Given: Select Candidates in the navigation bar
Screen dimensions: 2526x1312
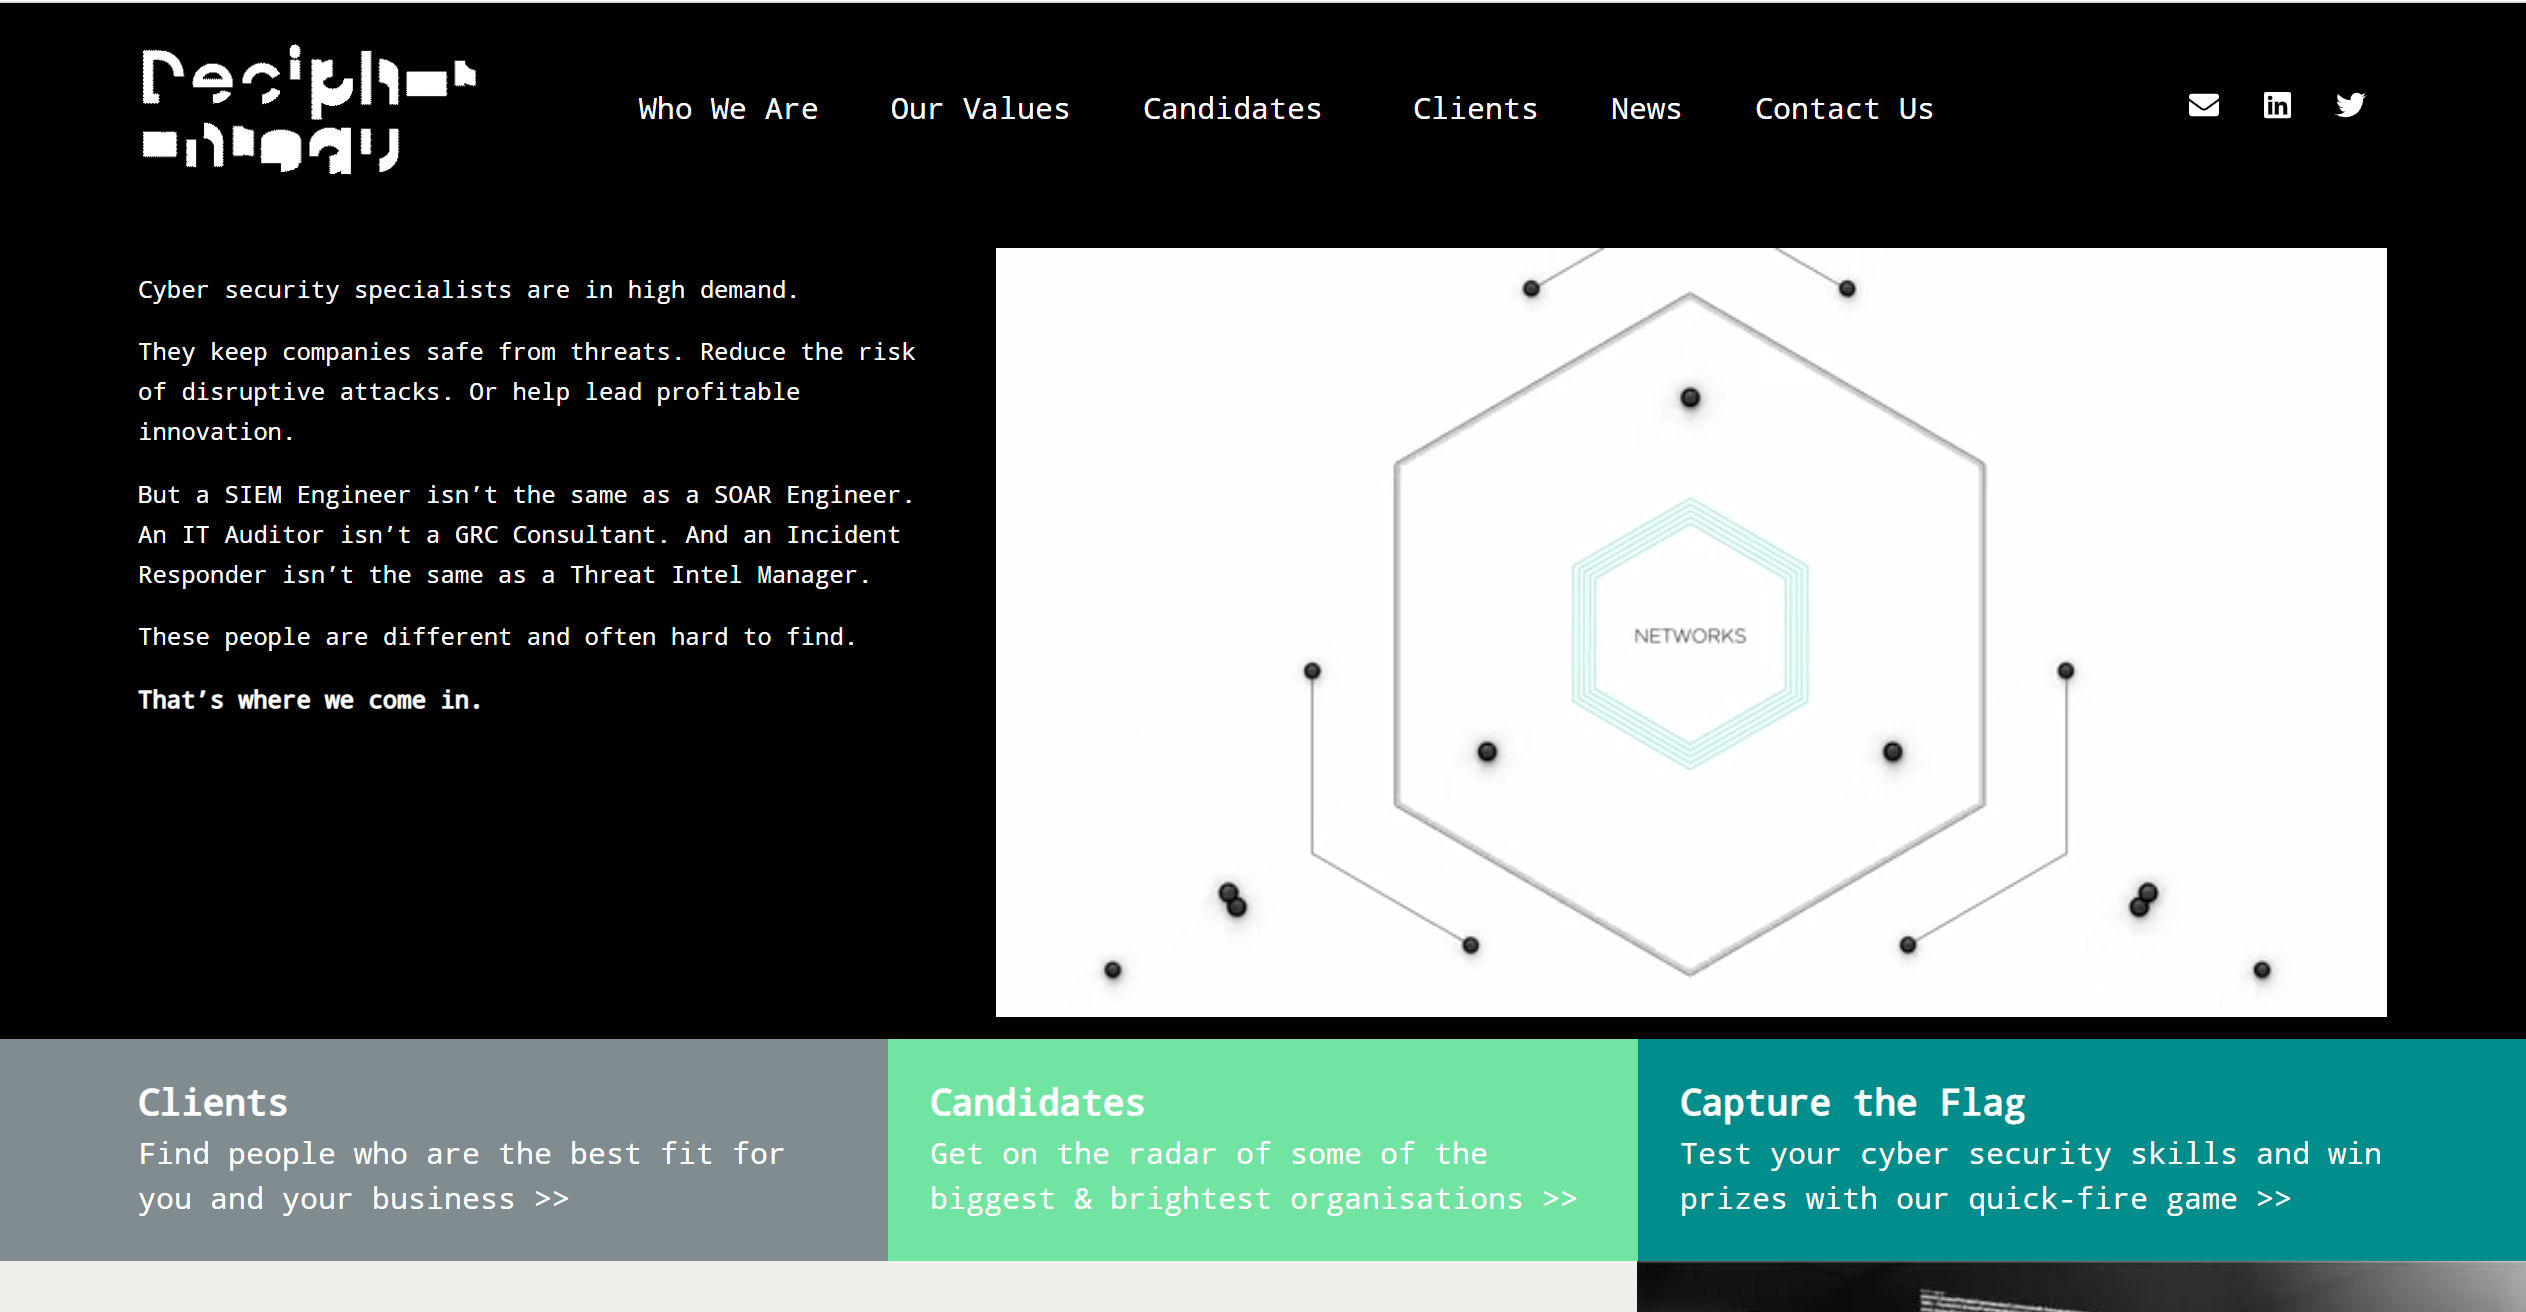Looking at the screenshot, I should [1232, 109].
